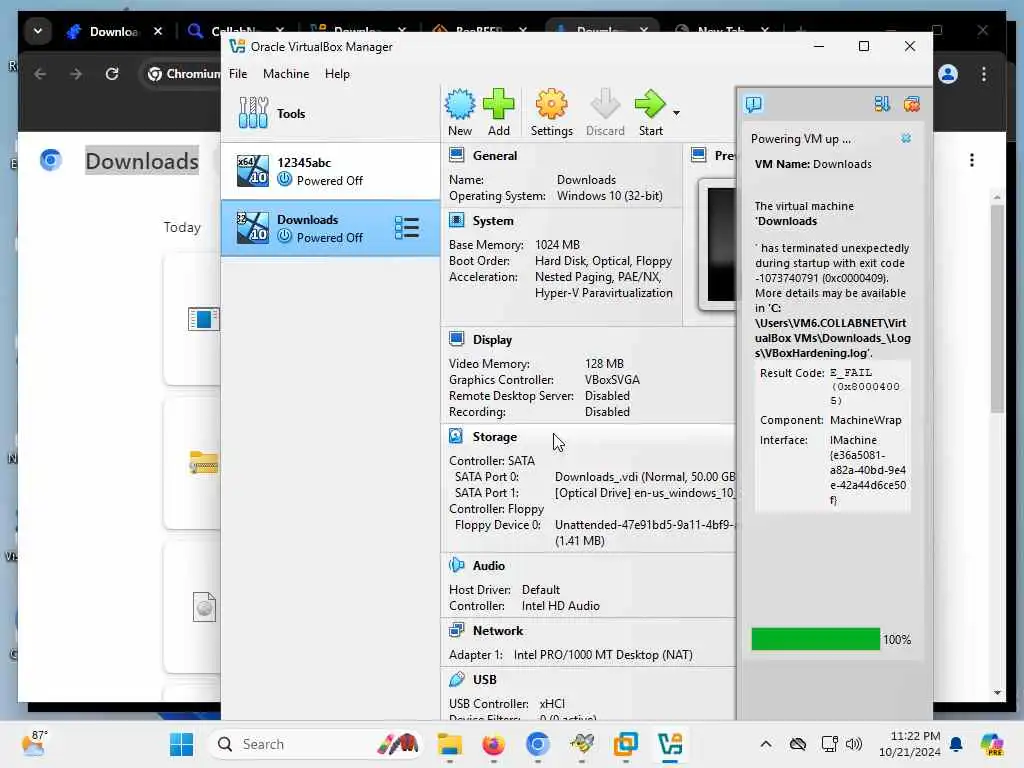Click the System section icon
Image resolution: width=1024 pixels, height=768 pixels.
[456, 220]
